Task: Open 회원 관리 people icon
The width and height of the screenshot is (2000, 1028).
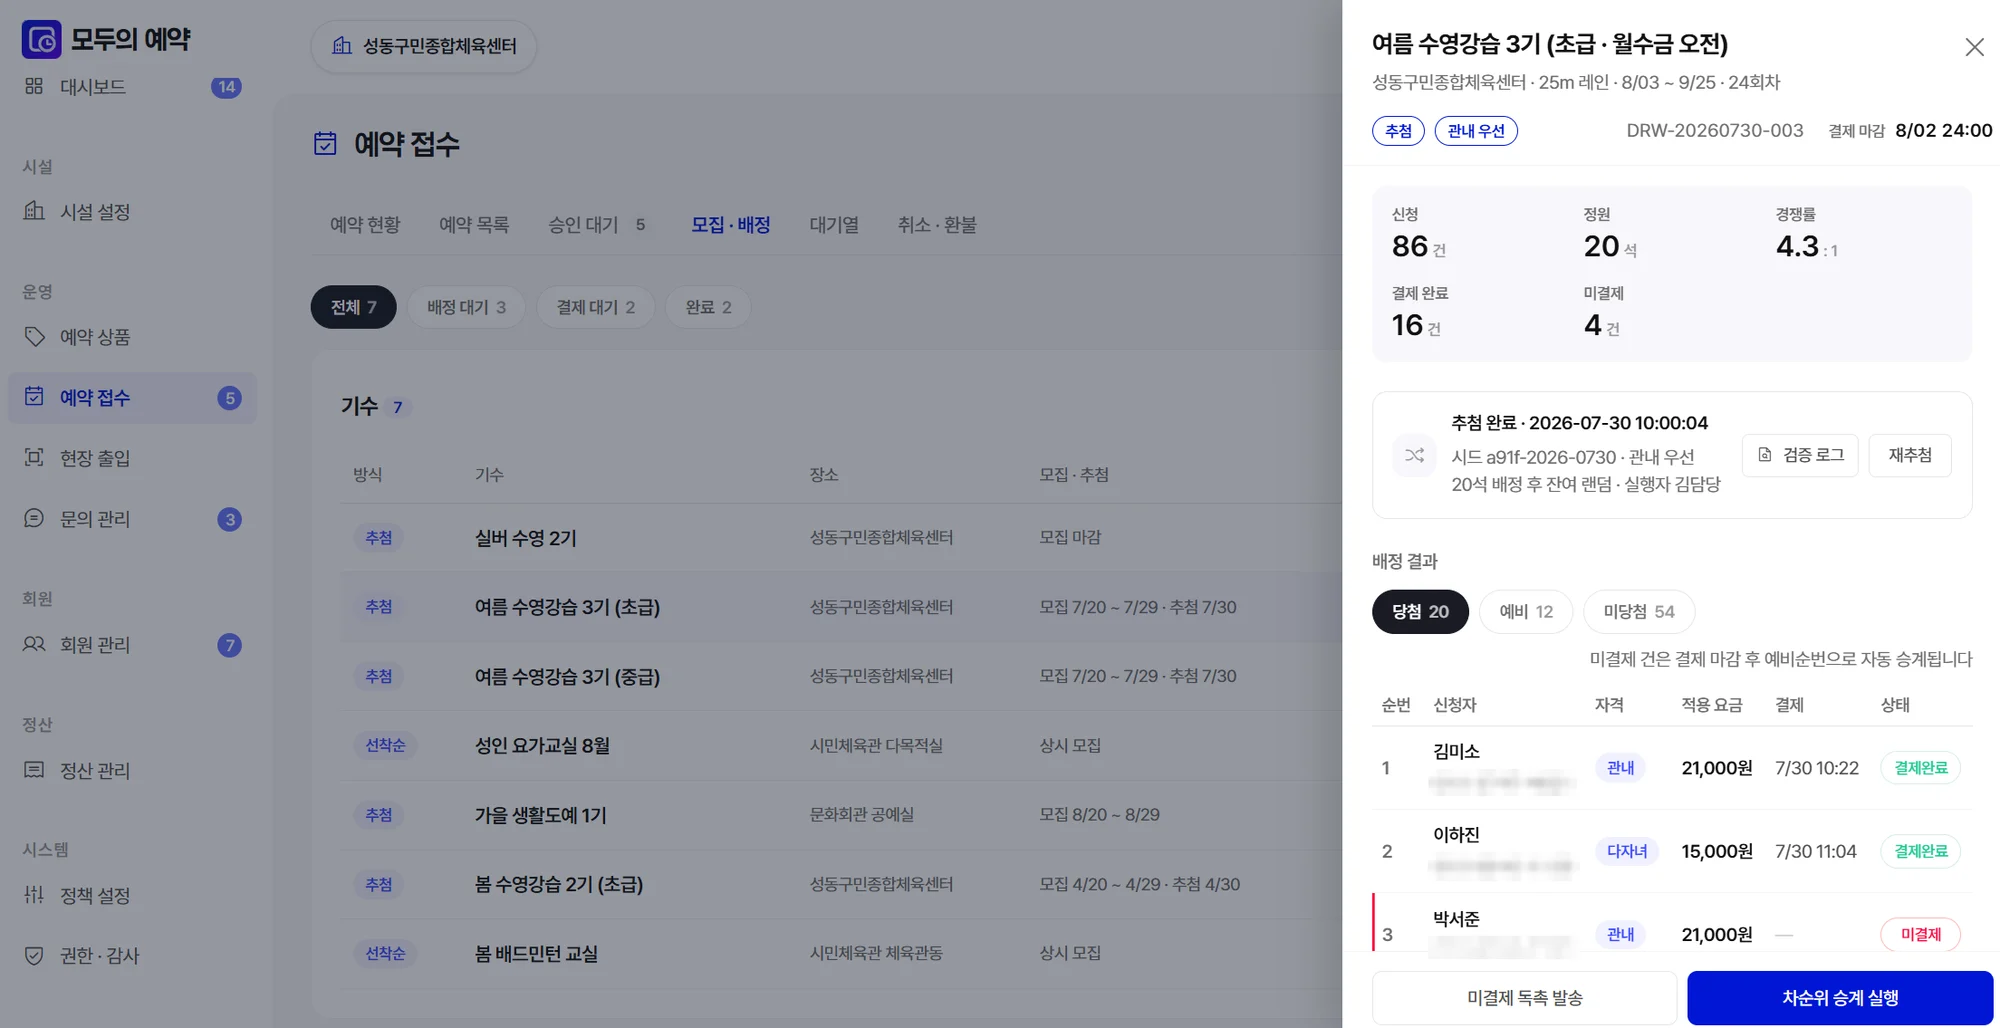Action: coord(34,644)
